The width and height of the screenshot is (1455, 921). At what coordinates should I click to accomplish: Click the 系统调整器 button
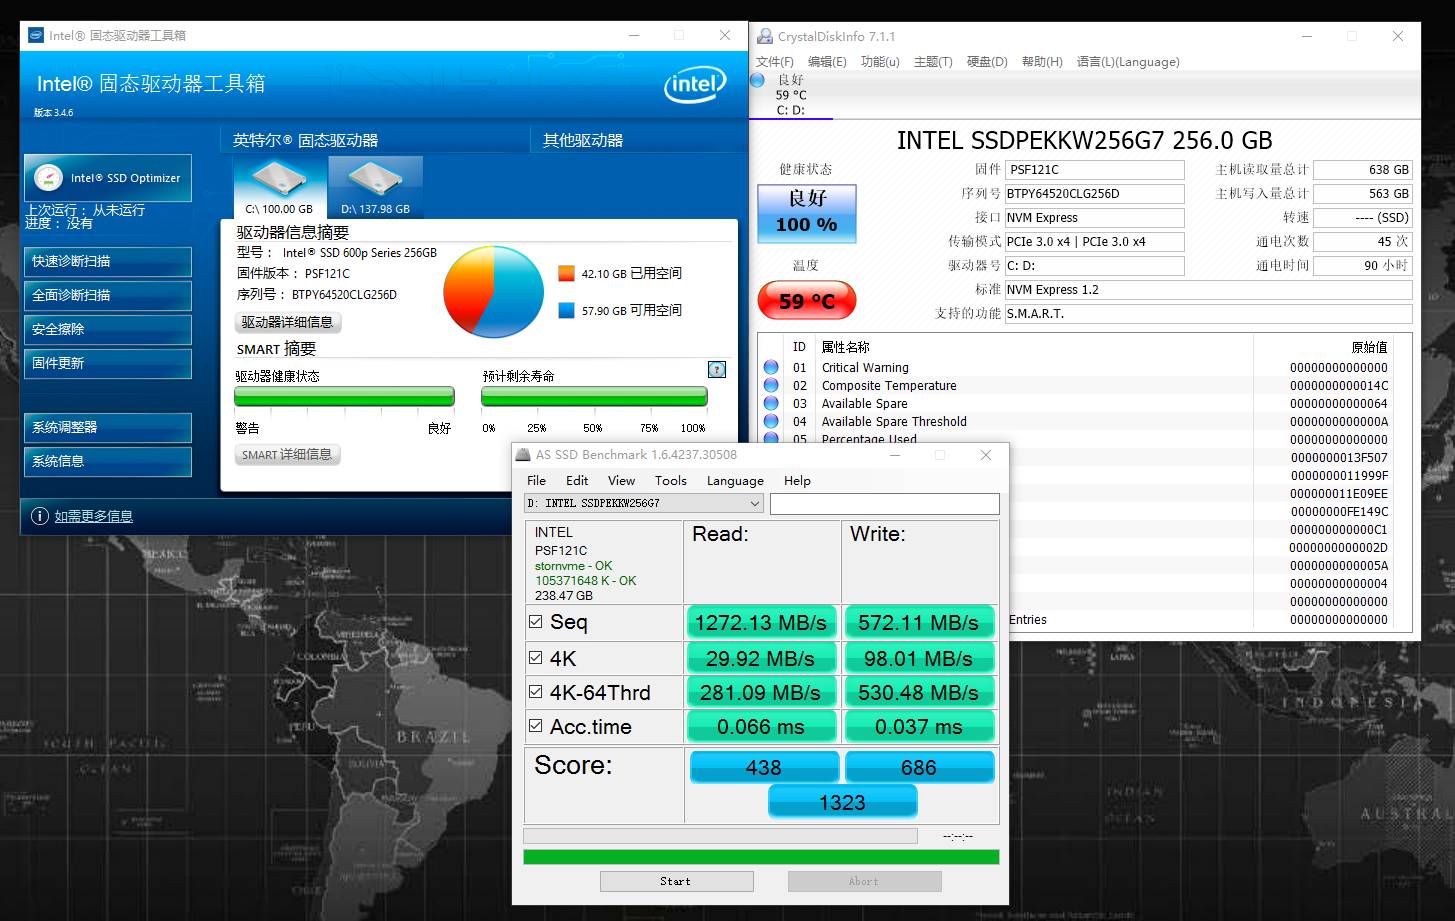tap(108, 427)
